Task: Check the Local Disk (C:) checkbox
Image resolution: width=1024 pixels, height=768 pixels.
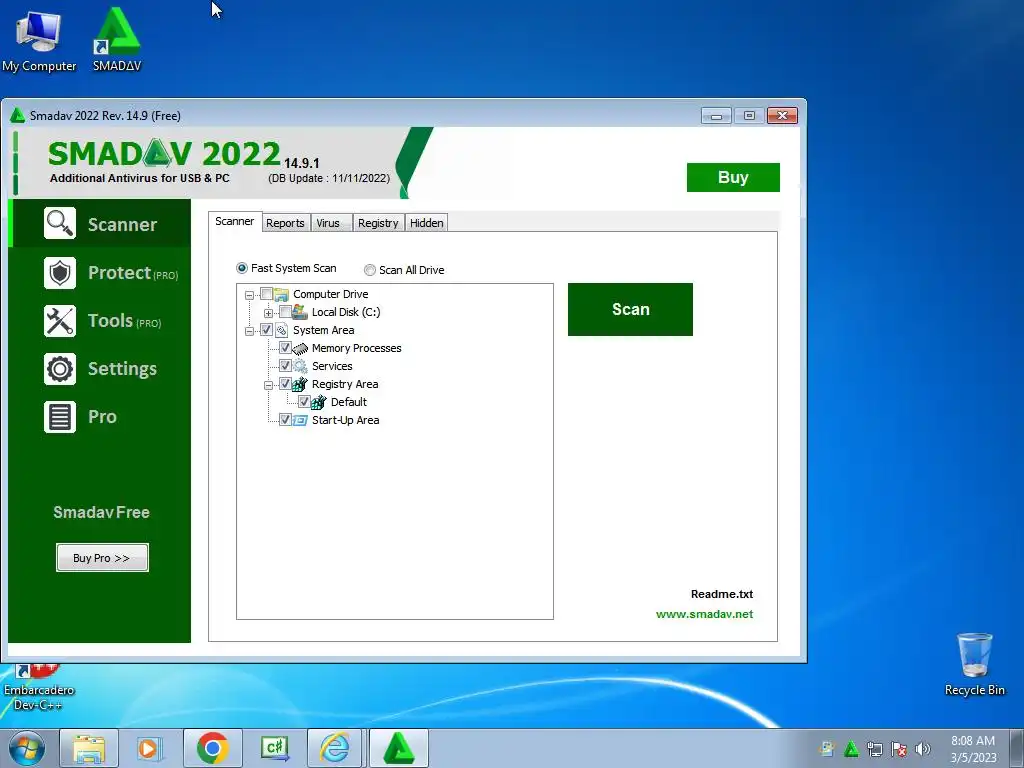Action: [x=285, y=312]
